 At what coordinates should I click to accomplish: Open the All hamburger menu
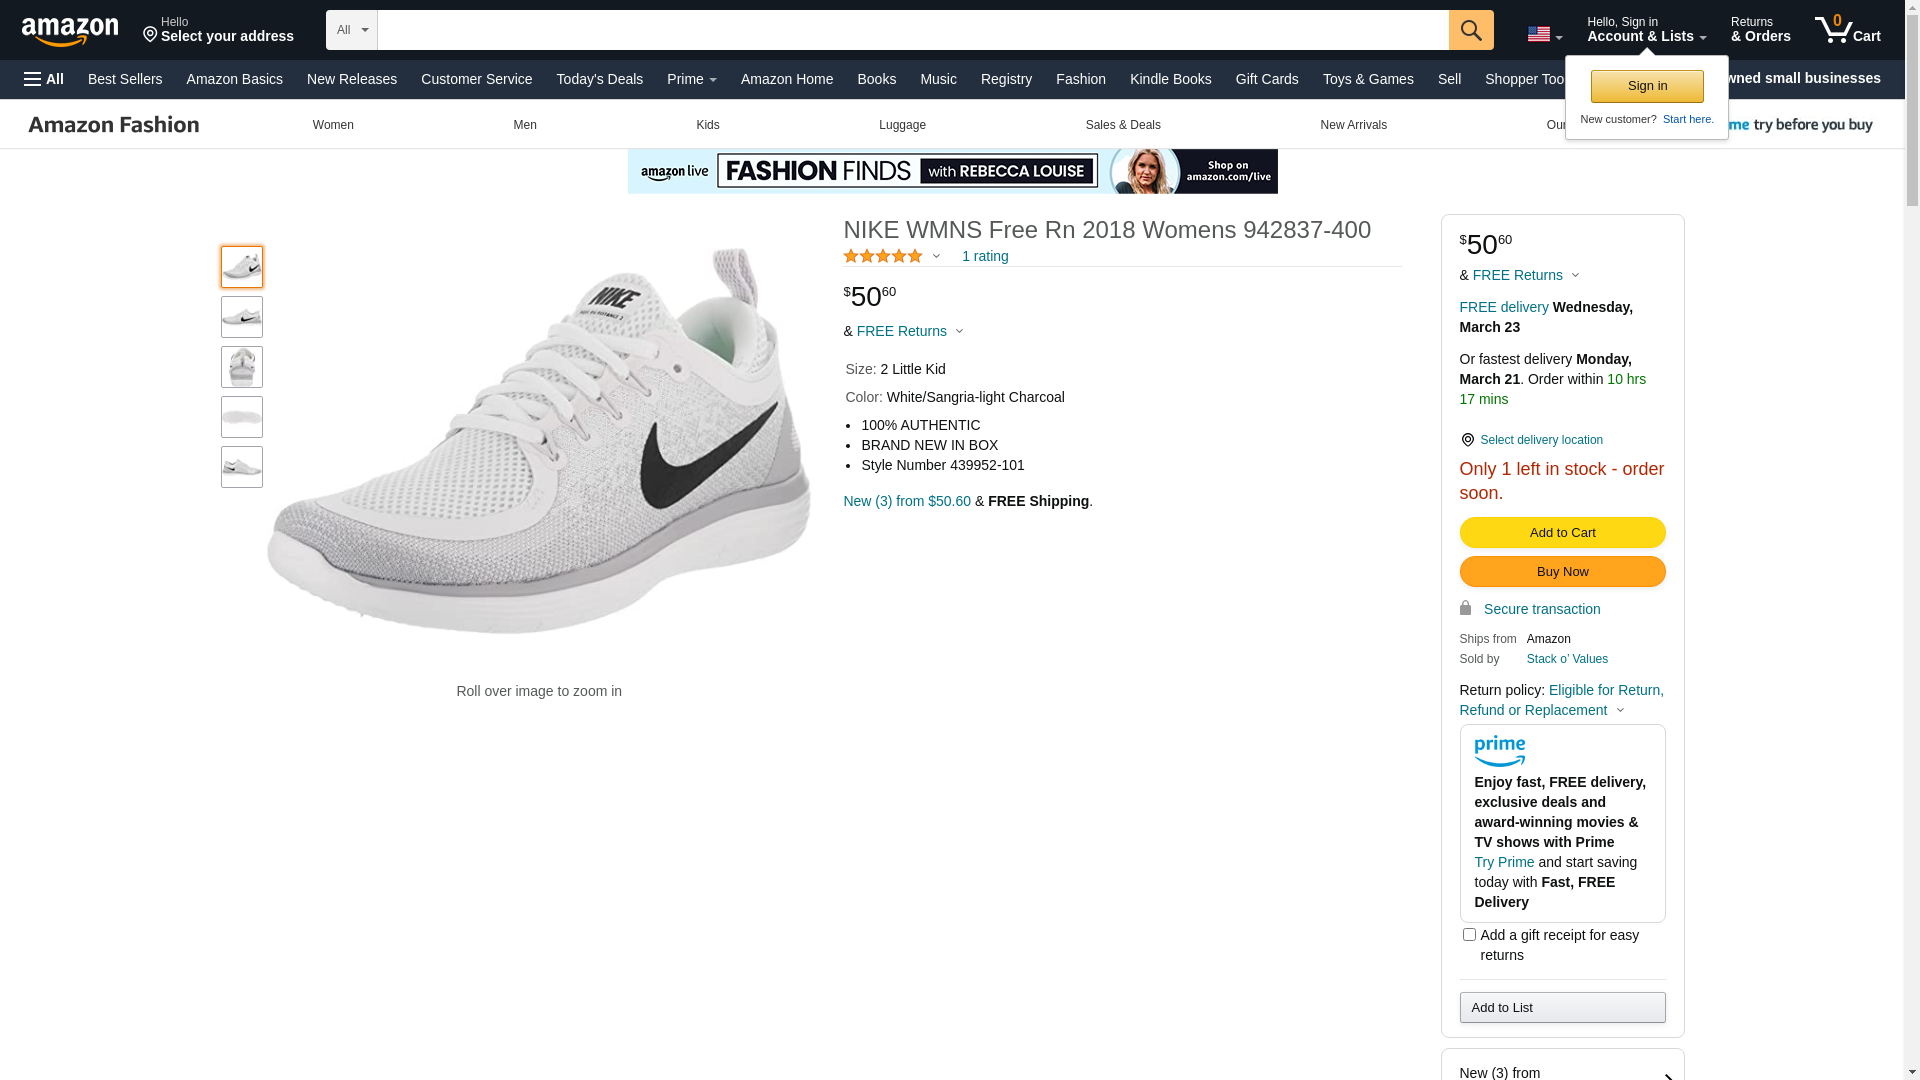pyautogui.click(x=44, y=79)
